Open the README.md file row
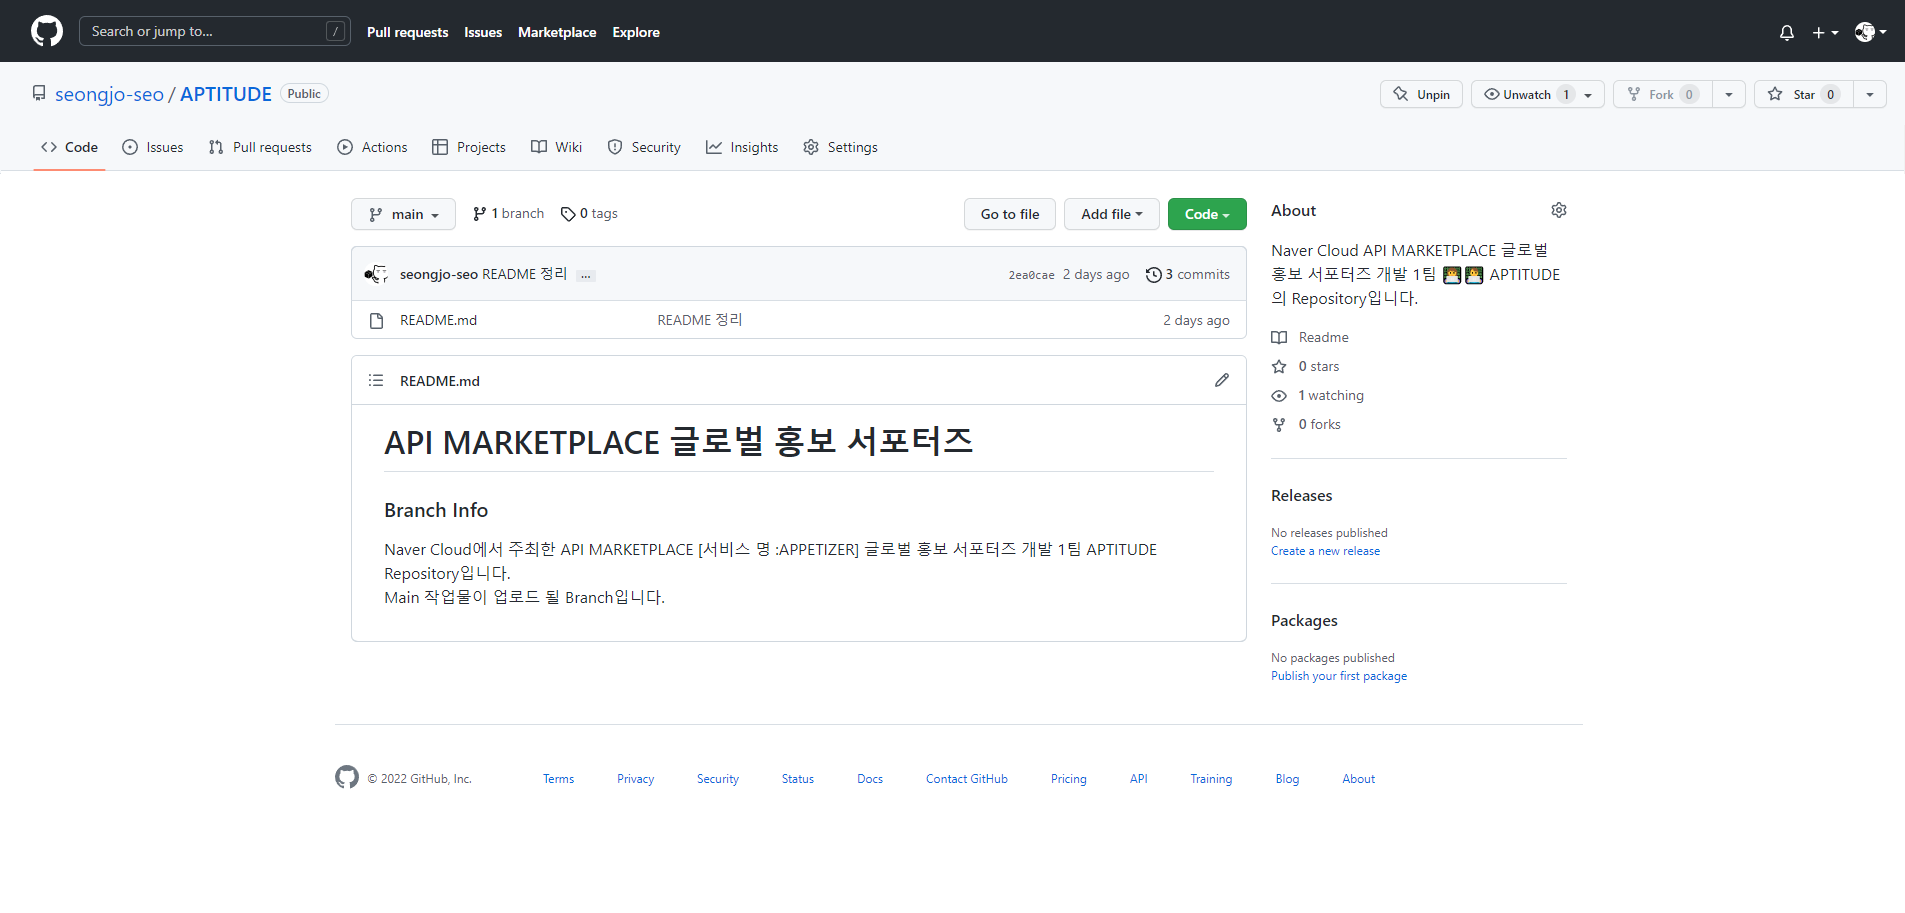Screen dimensions: 1905x913 pyautogui.click(x=798, y=320)
